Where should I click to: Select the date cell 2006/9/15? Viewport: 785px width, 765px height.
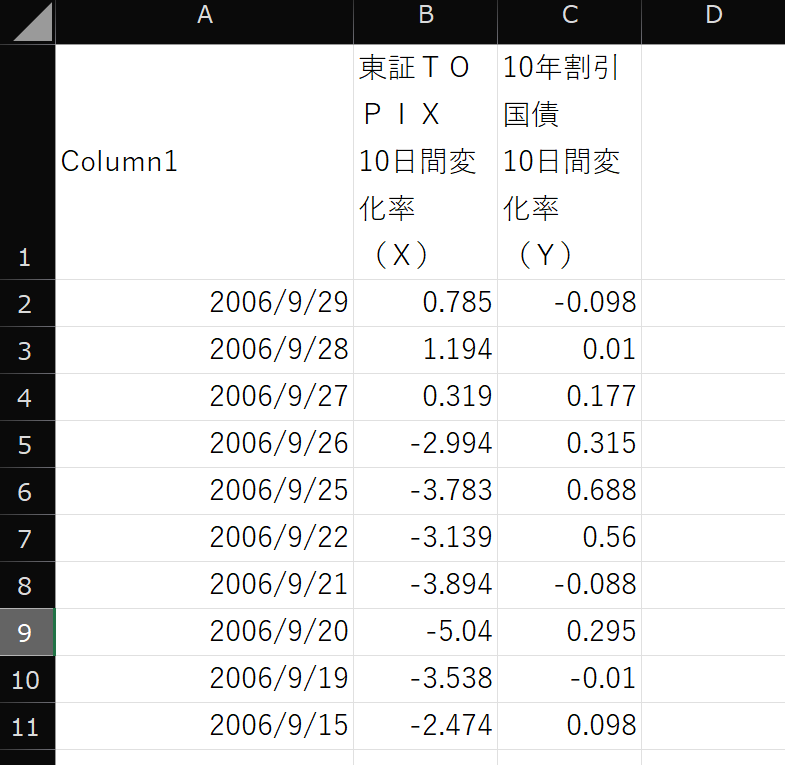coord(205,726)
